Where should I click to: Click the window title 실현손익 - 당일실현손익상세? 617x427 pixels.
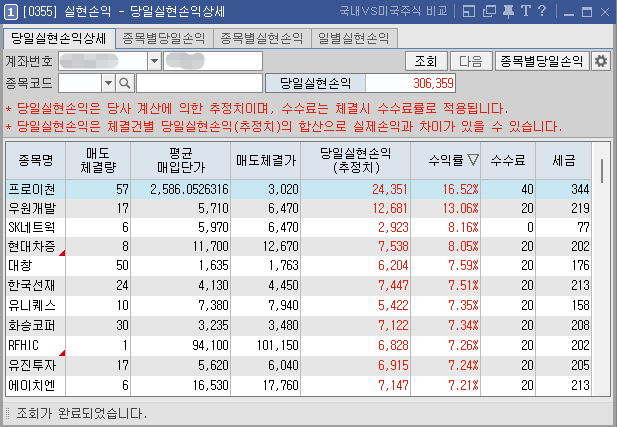click(x=144, y=11)
